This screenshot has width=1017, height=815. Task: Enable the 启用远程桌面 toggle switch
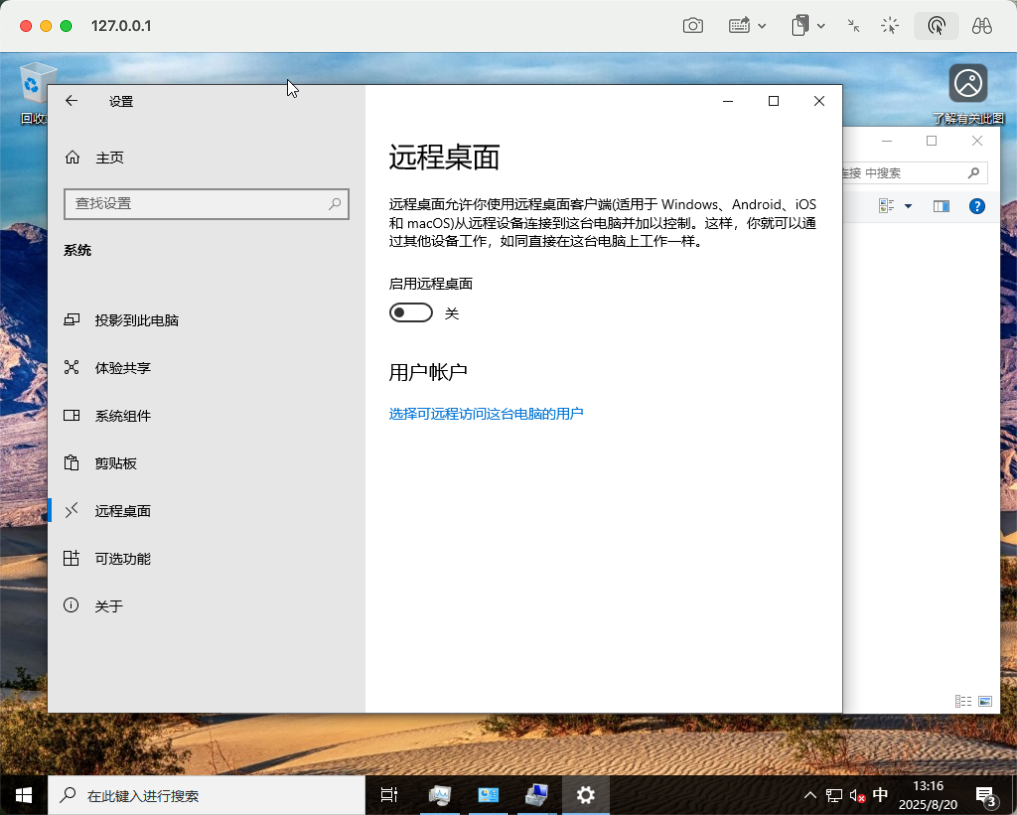(x=411, y=313)
